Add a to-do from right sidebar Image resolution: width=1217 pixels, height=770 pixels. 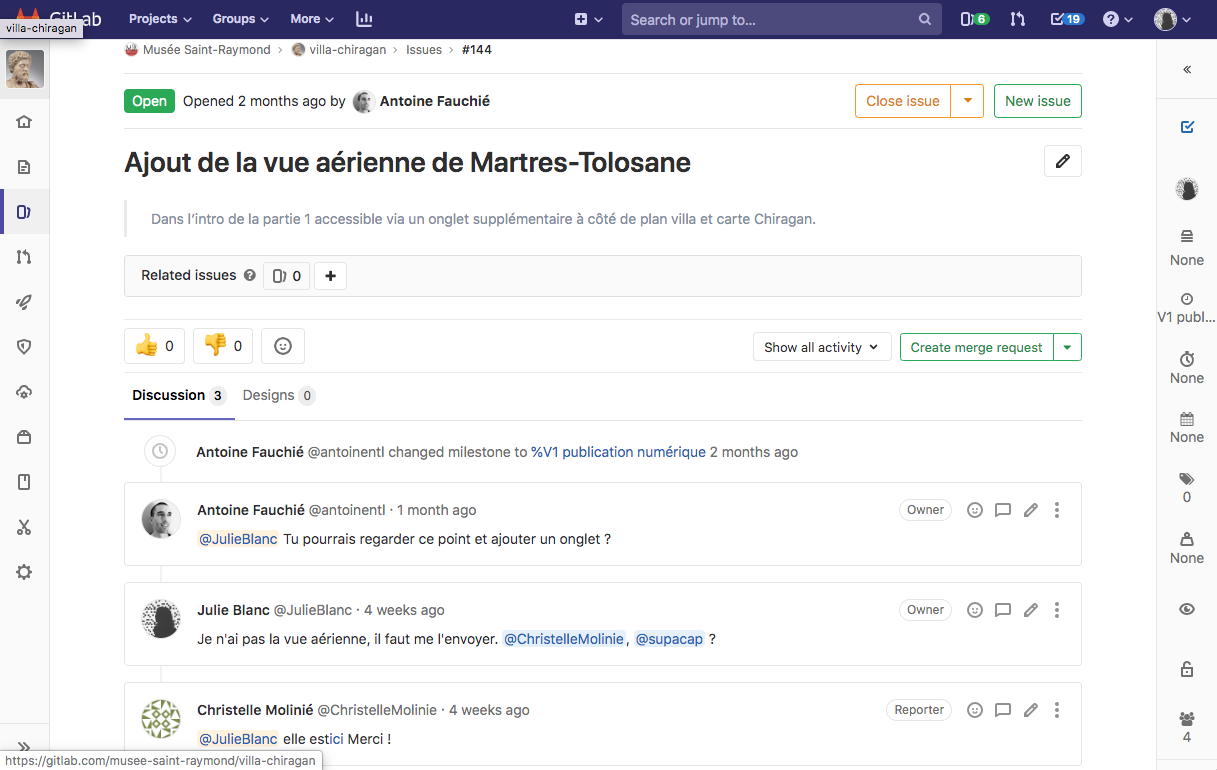pos(1187,127)
